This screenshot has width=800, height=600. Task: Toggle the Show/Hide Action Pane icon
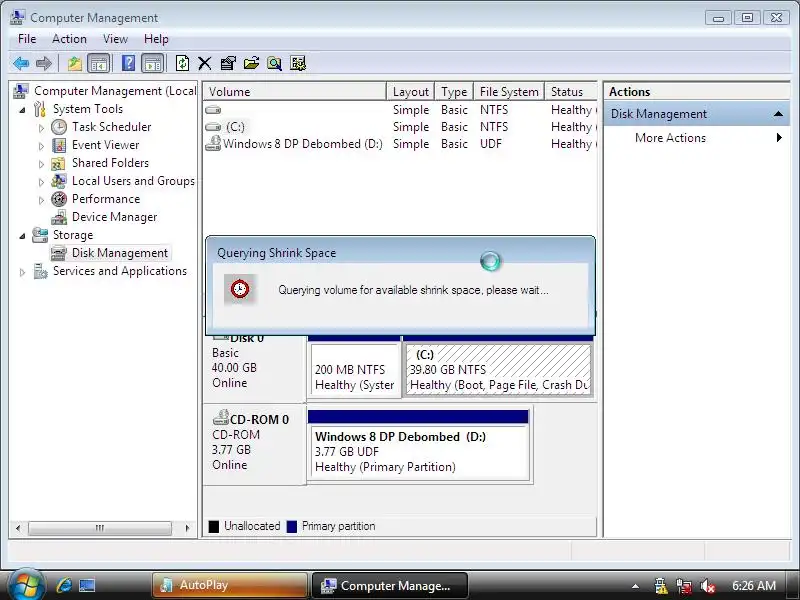point(153,63)
